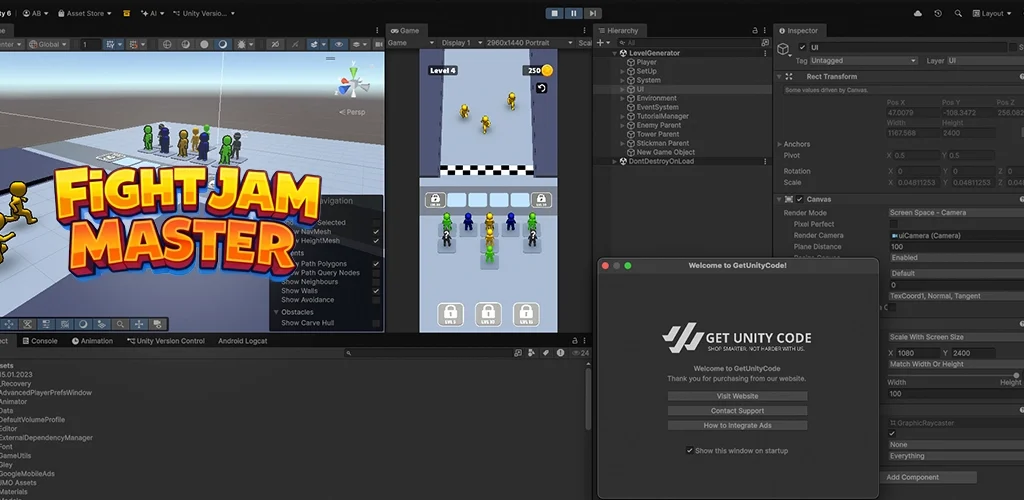Open the Tag Untagged dropdown
Screen dimensions: 1024x500
863,61
